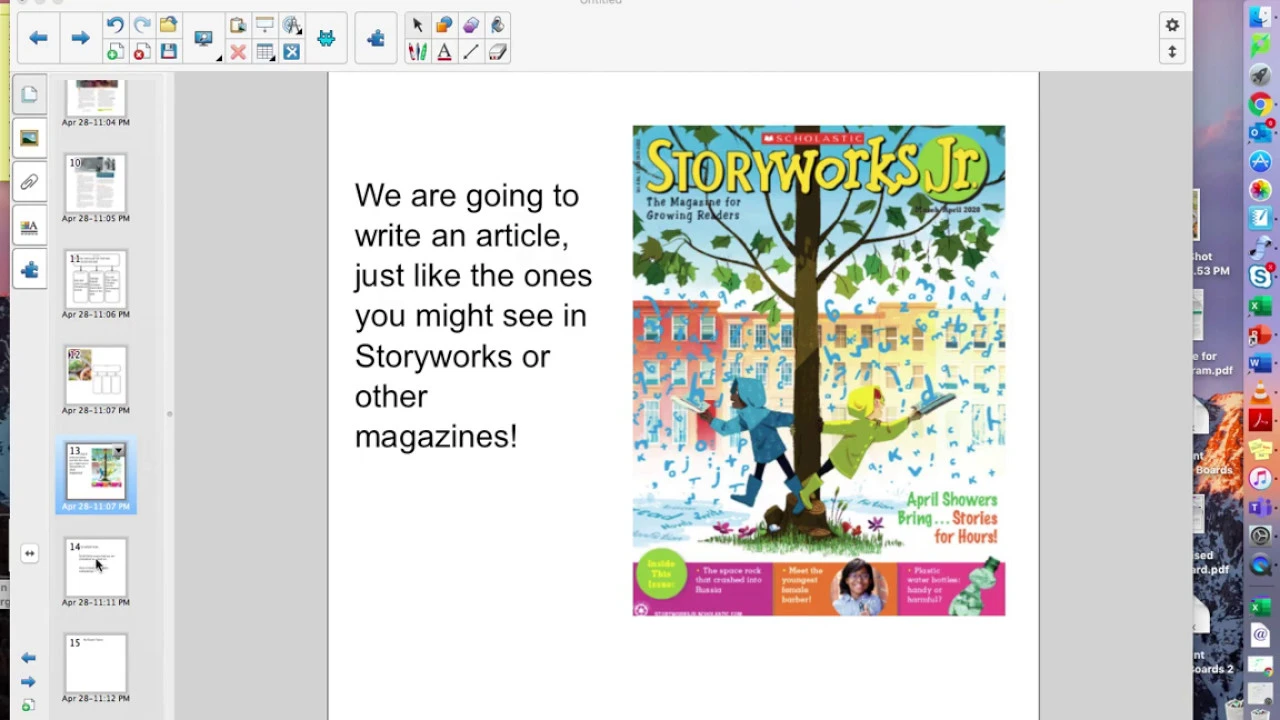
Task: Select page 11 thumbnail
Action: (96, 278)
